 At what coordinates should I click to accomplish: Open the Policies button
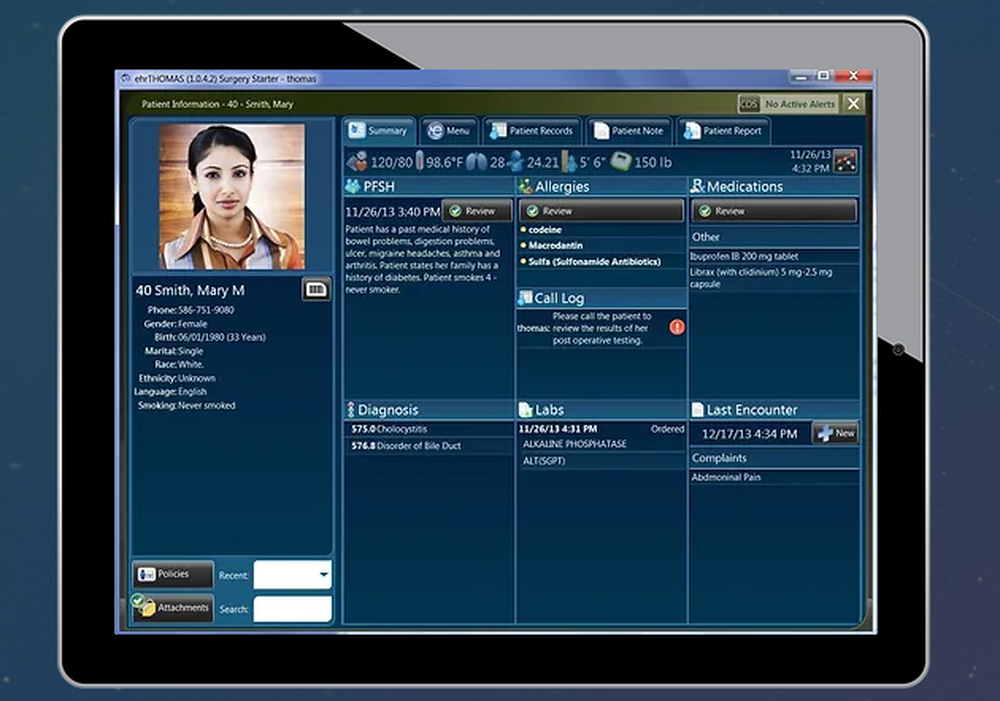coord(173,574)
